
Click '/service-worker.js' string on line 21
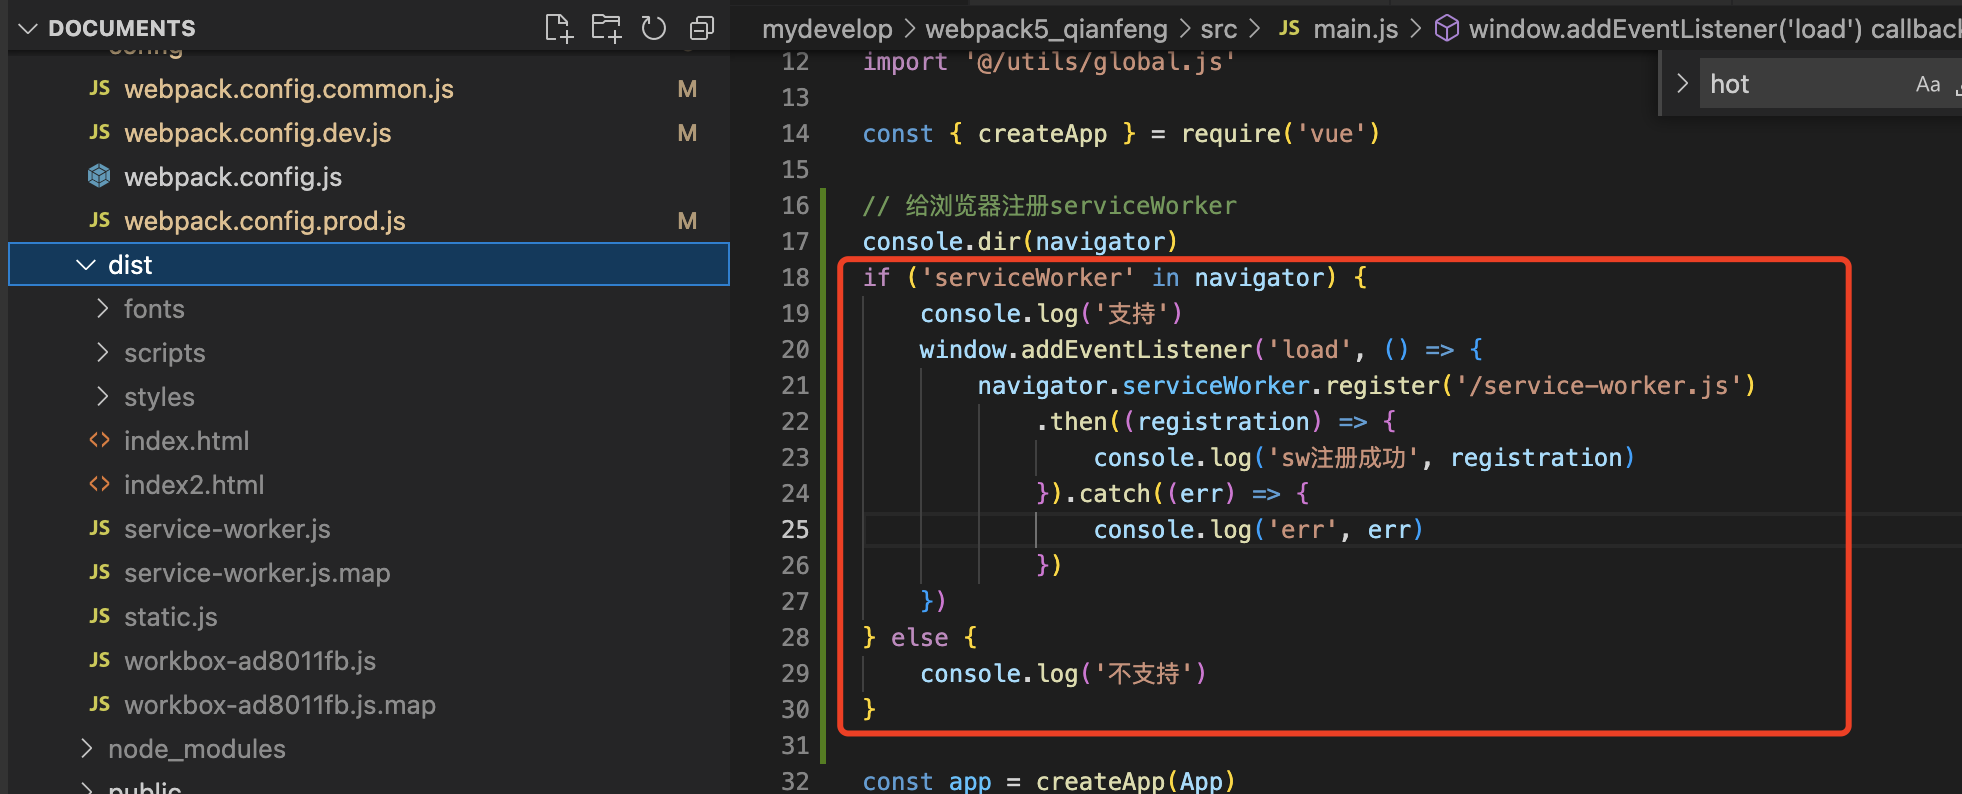click(1599, 385)
